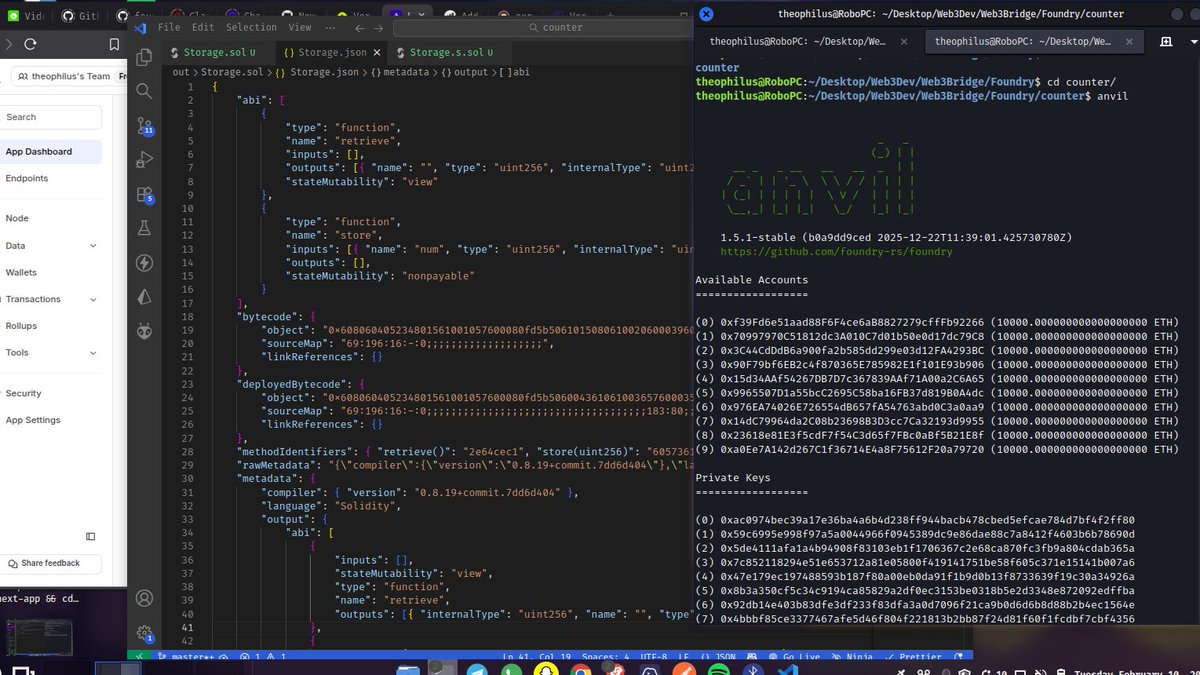
Task: Open VS Code icon in the taskbar
Action: coord(787,667)
